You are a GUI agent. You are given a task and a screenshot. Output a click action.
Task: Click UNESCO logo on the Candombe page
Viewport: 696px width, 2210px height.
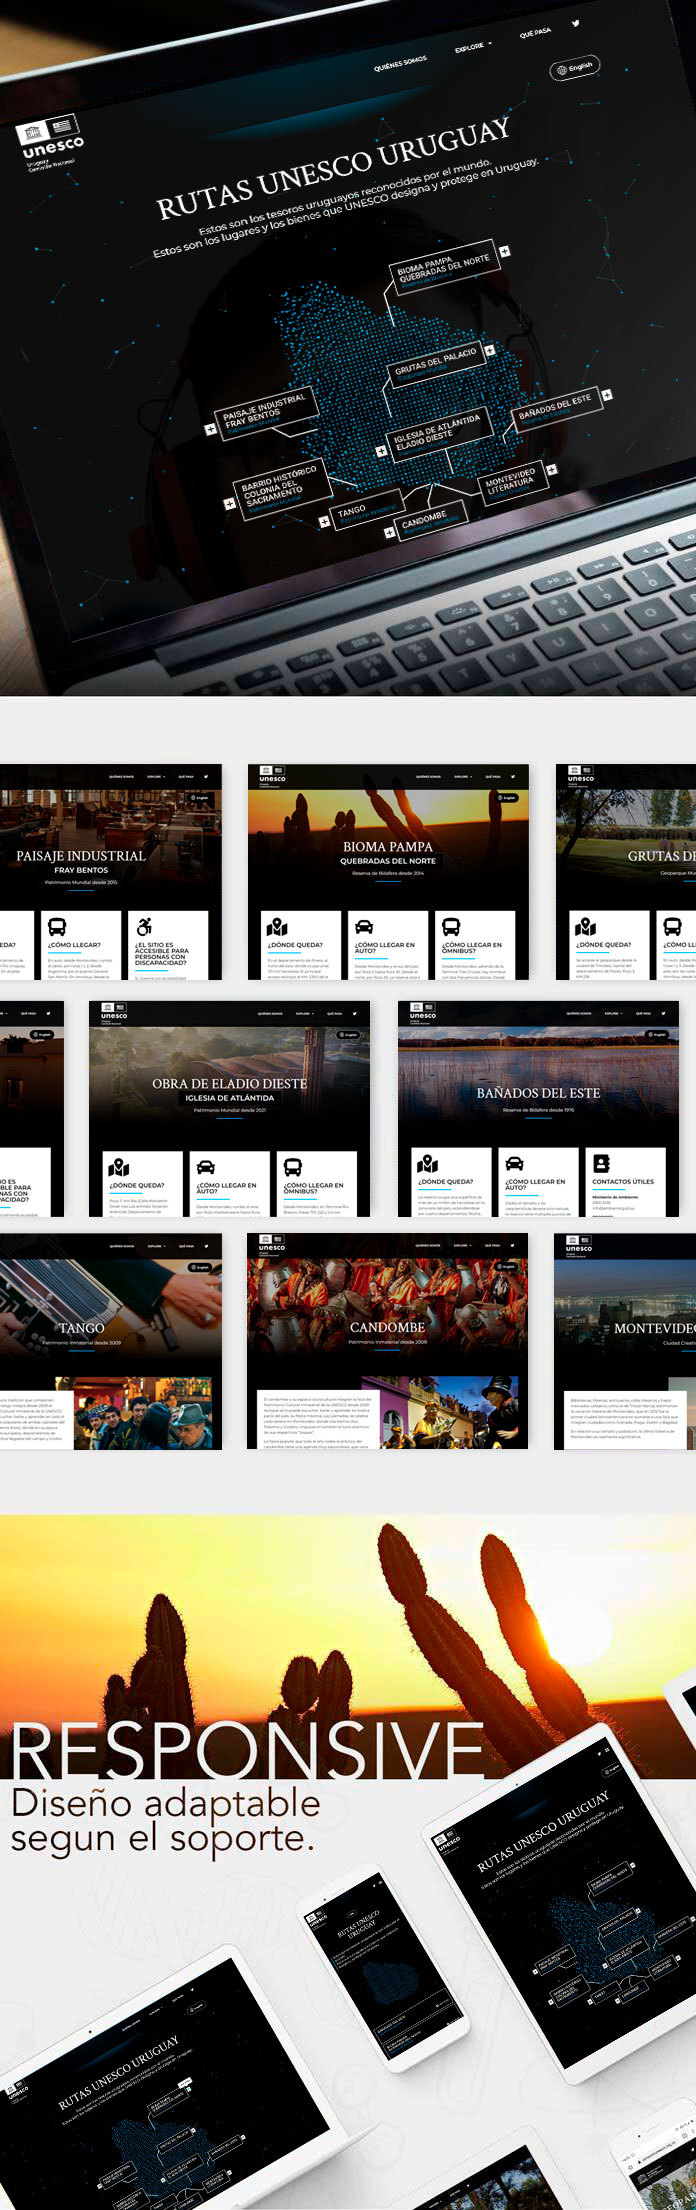click(272, 1246)
